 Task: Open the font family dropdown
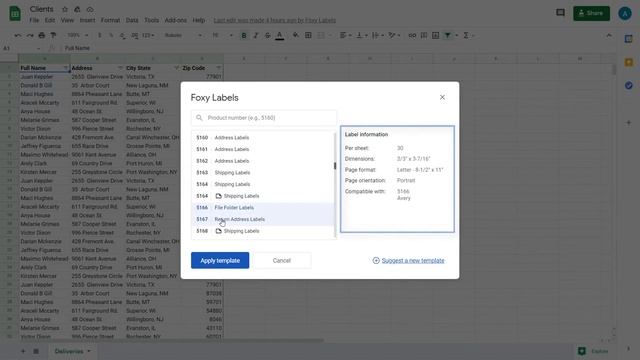[x=183, y=36]
